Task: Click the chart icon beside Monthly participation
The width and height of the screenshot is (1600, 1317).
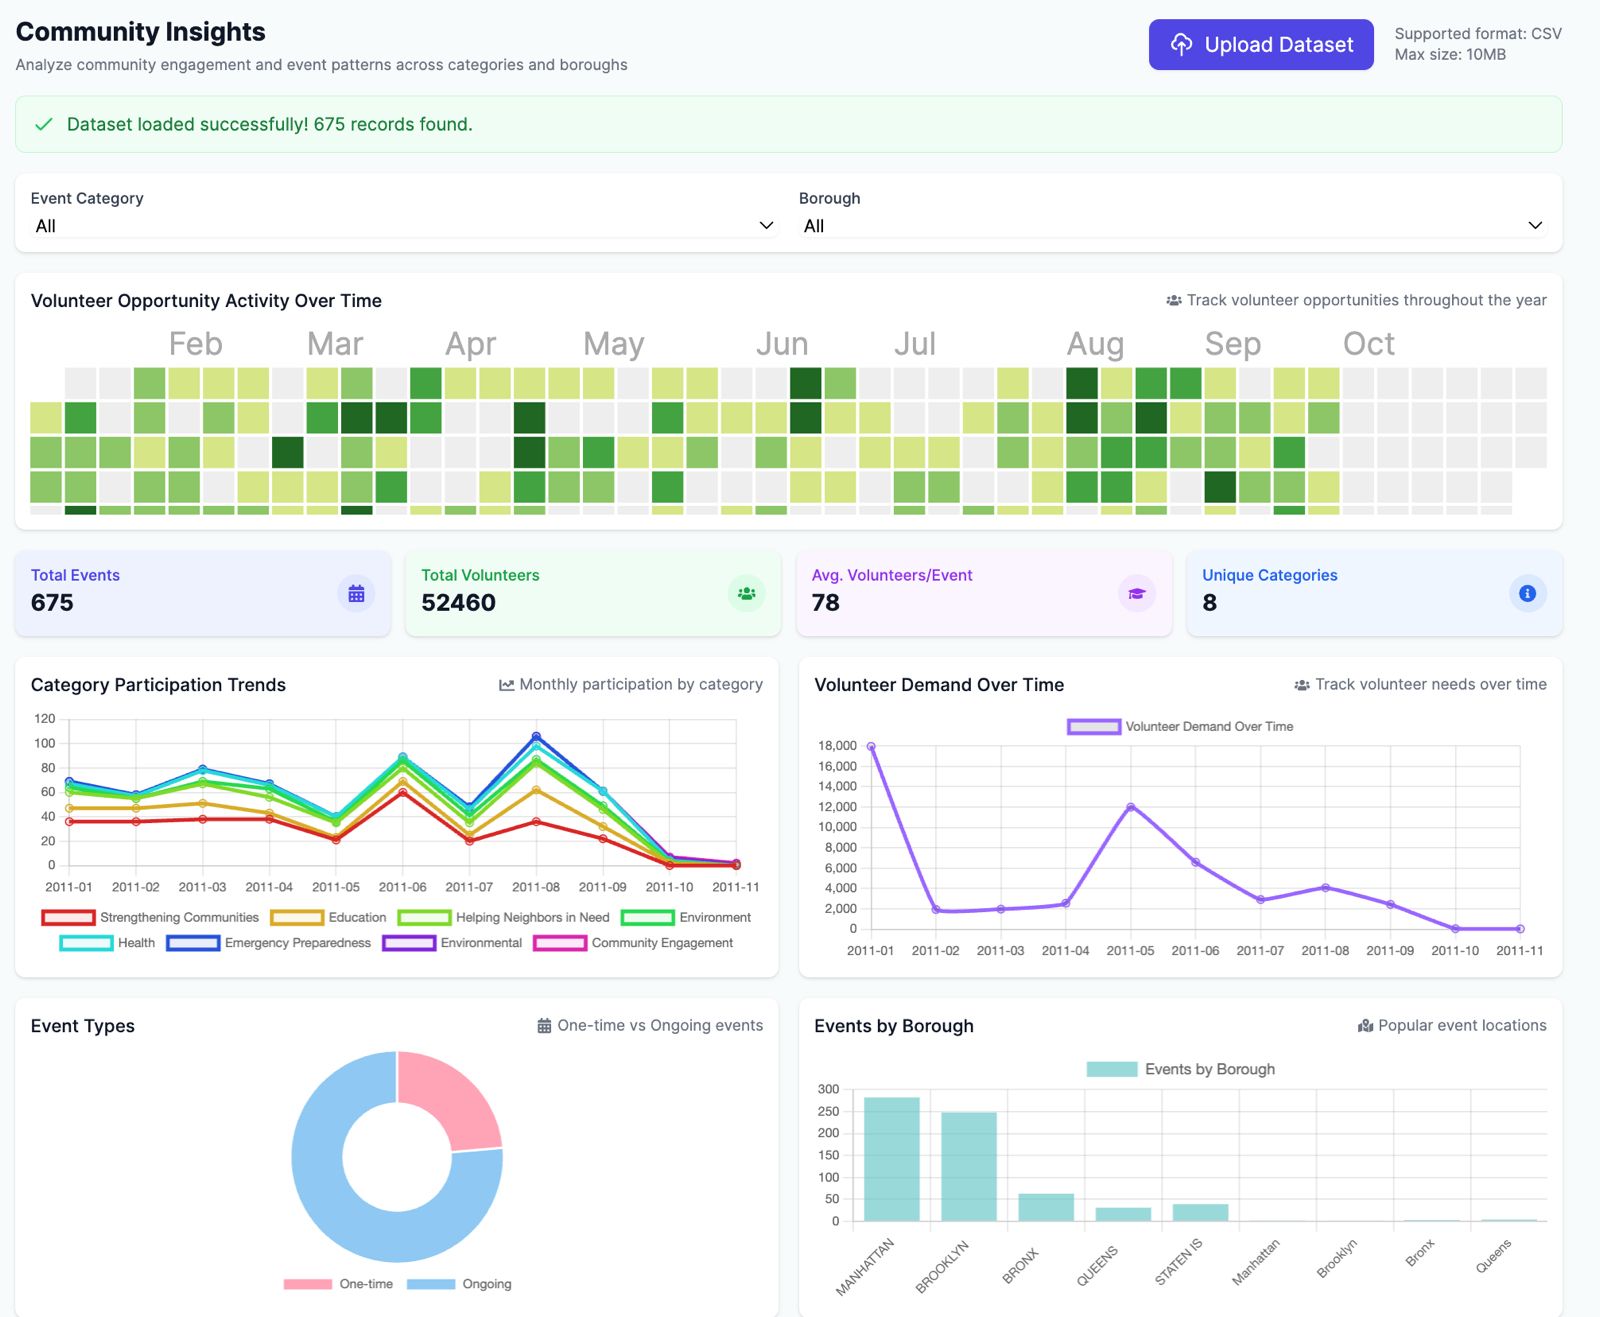Action: point(507,685)
